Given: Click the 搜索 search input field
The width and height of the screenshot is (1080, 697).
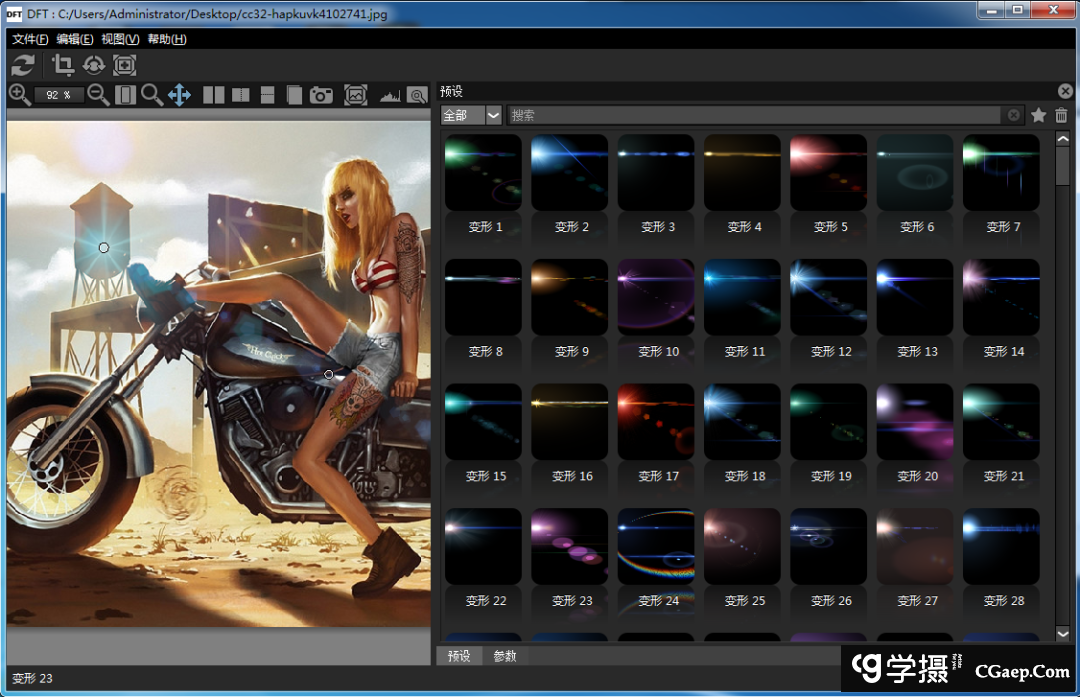Looking at the screenshot, I should (750, 116).
